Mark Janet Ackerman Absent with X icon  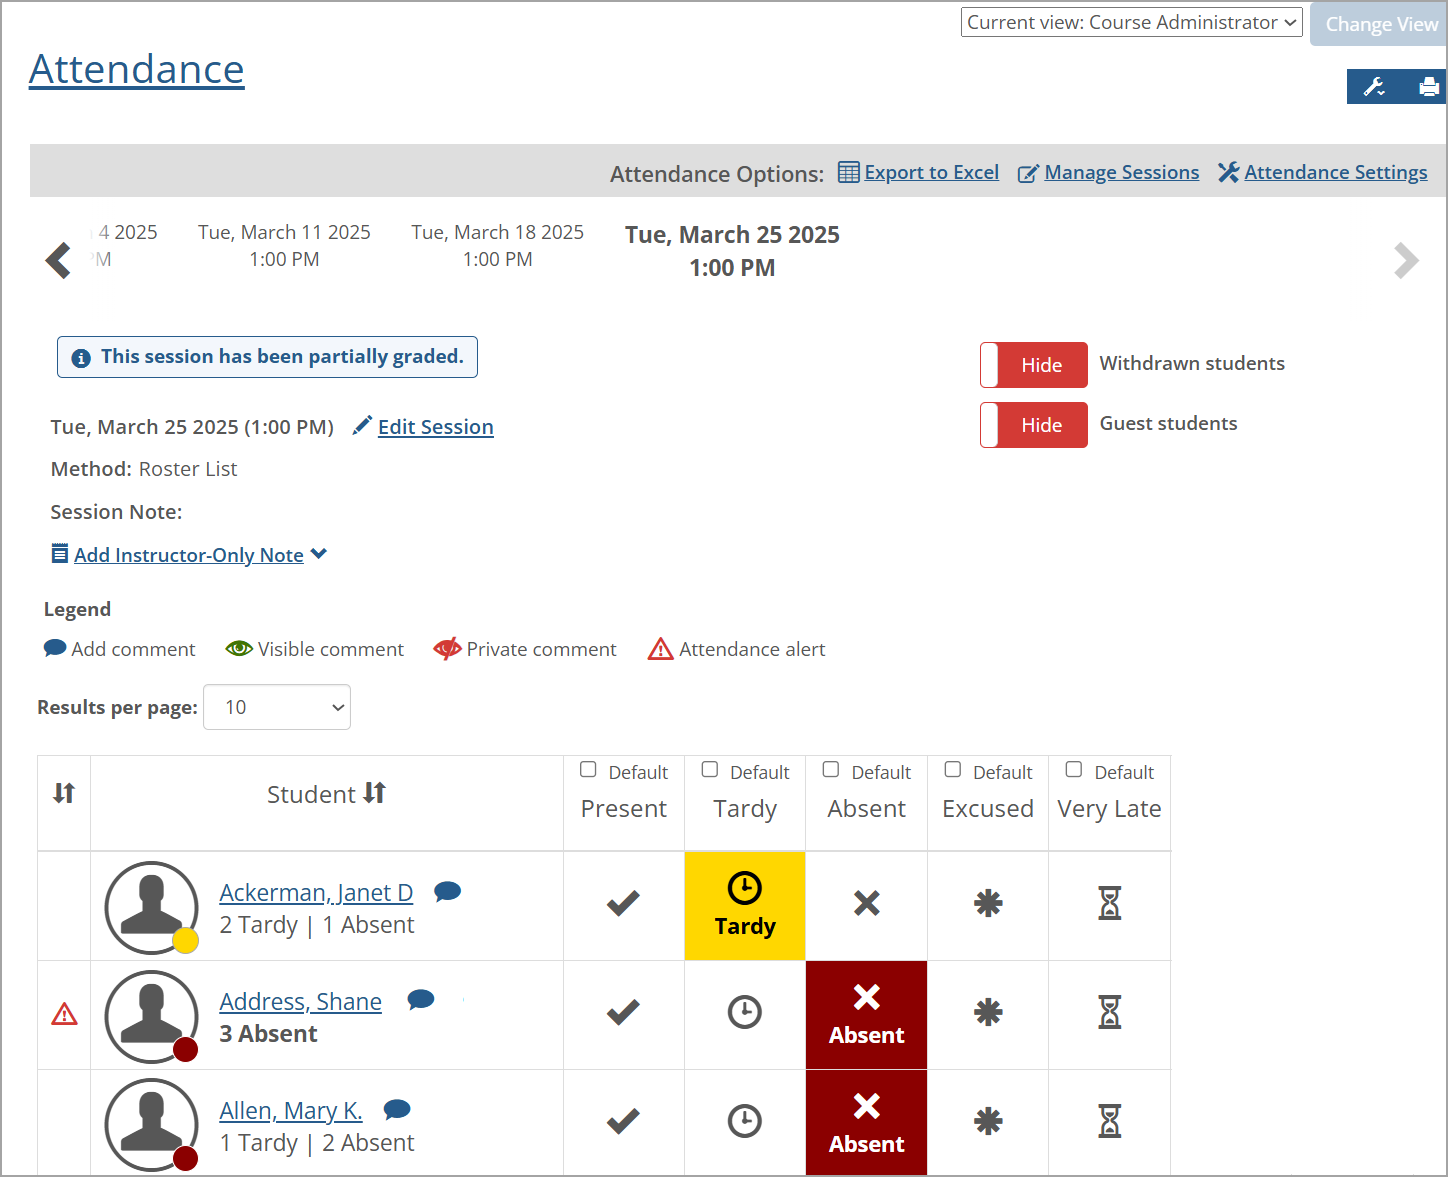coord(866,904)
